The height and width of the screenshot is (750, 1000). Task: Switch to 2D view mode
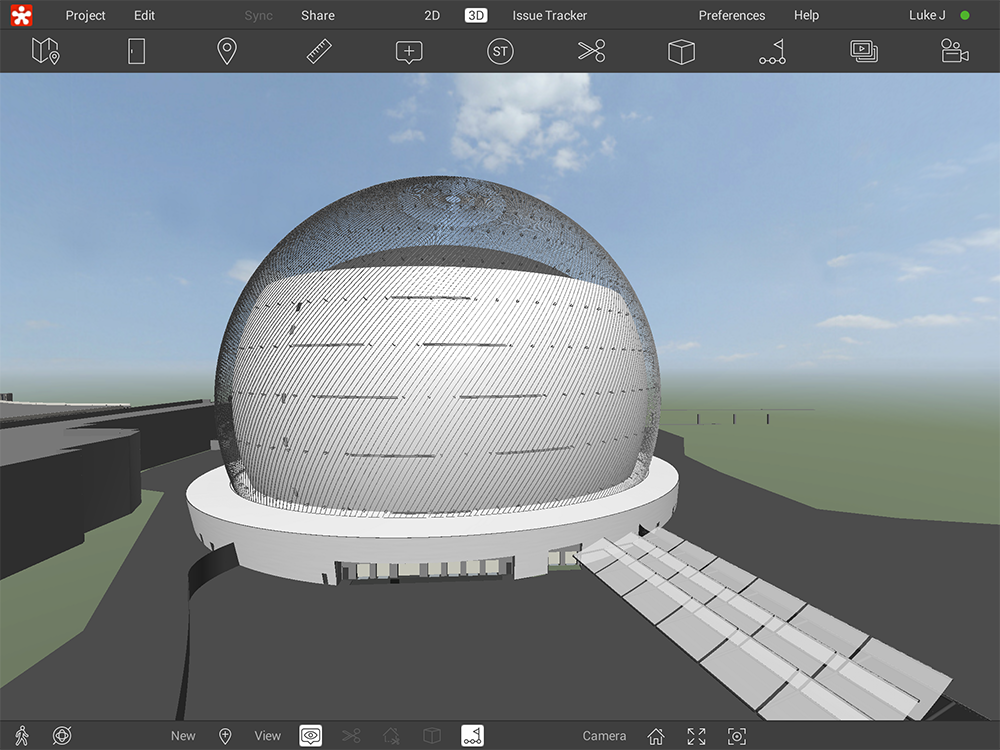click(x=432, y=15)
